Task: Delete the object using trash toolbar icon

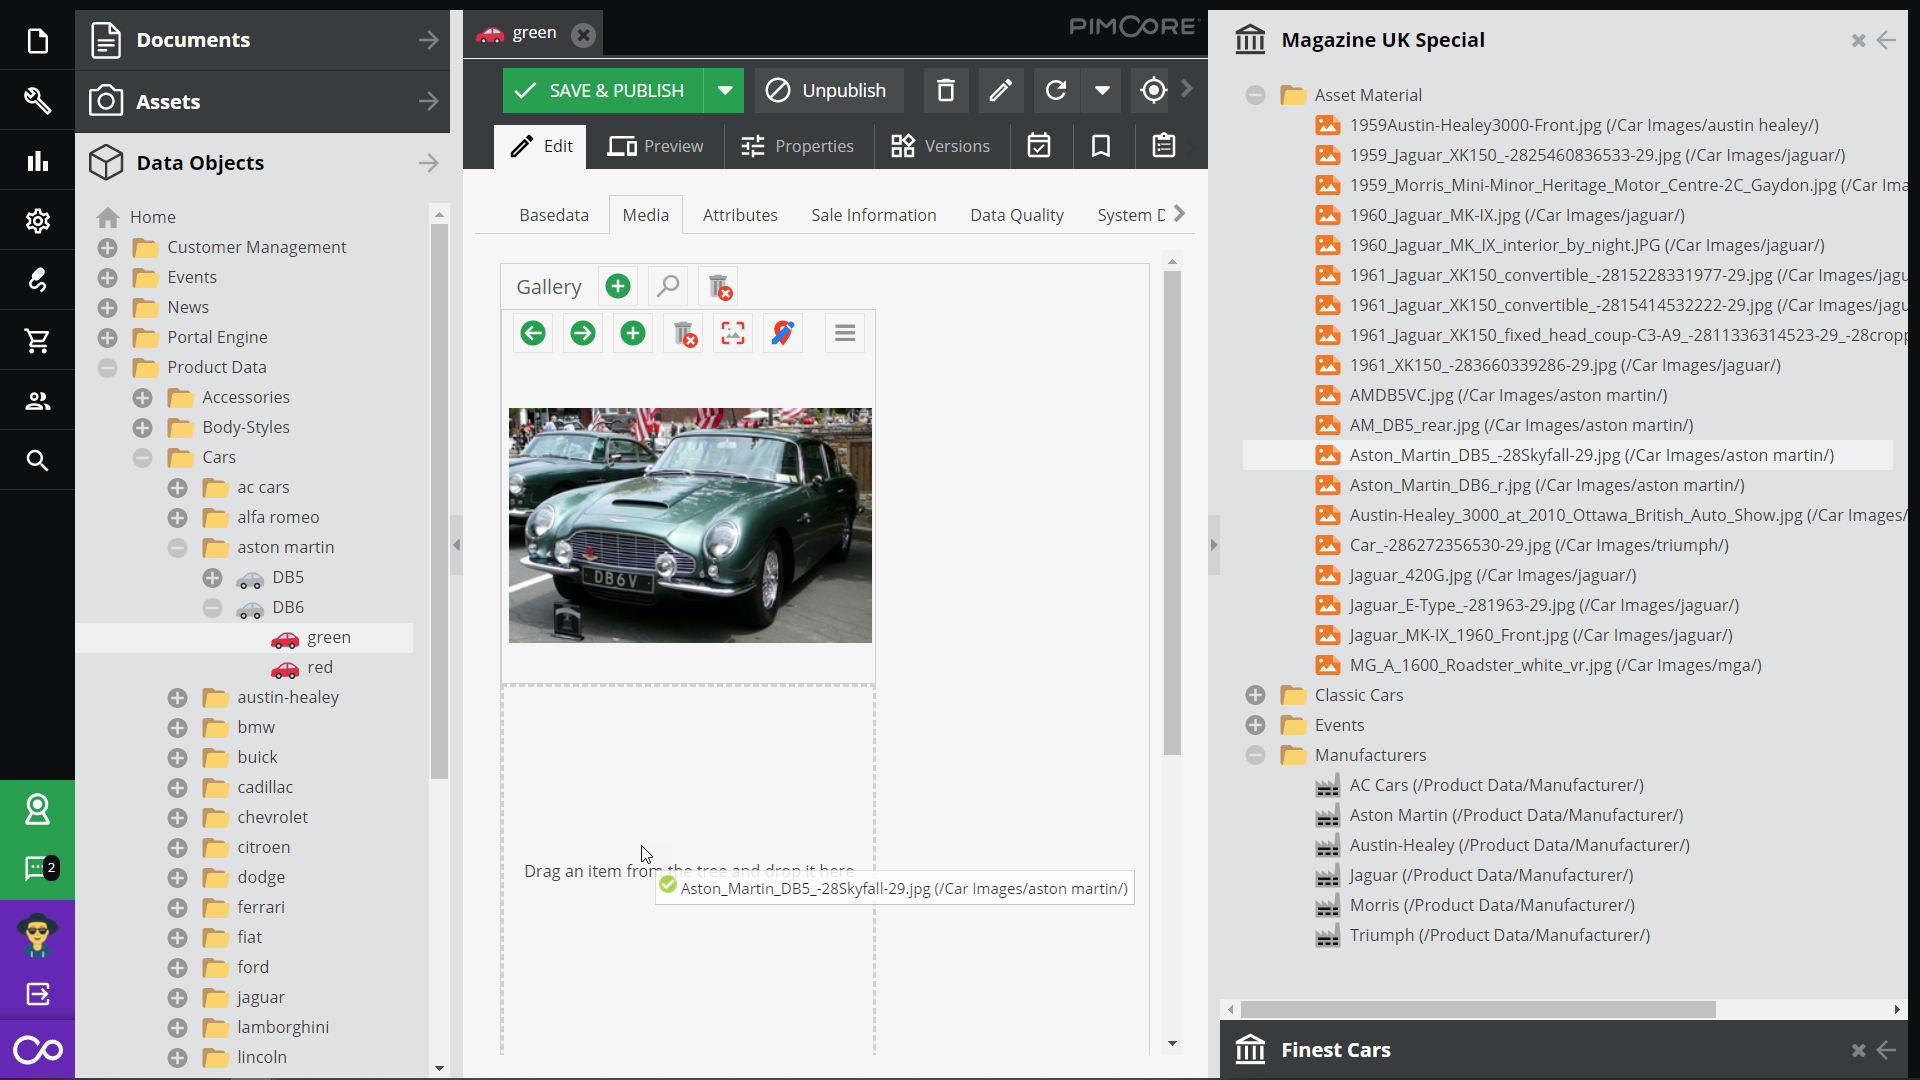Action: coord(945,91)
